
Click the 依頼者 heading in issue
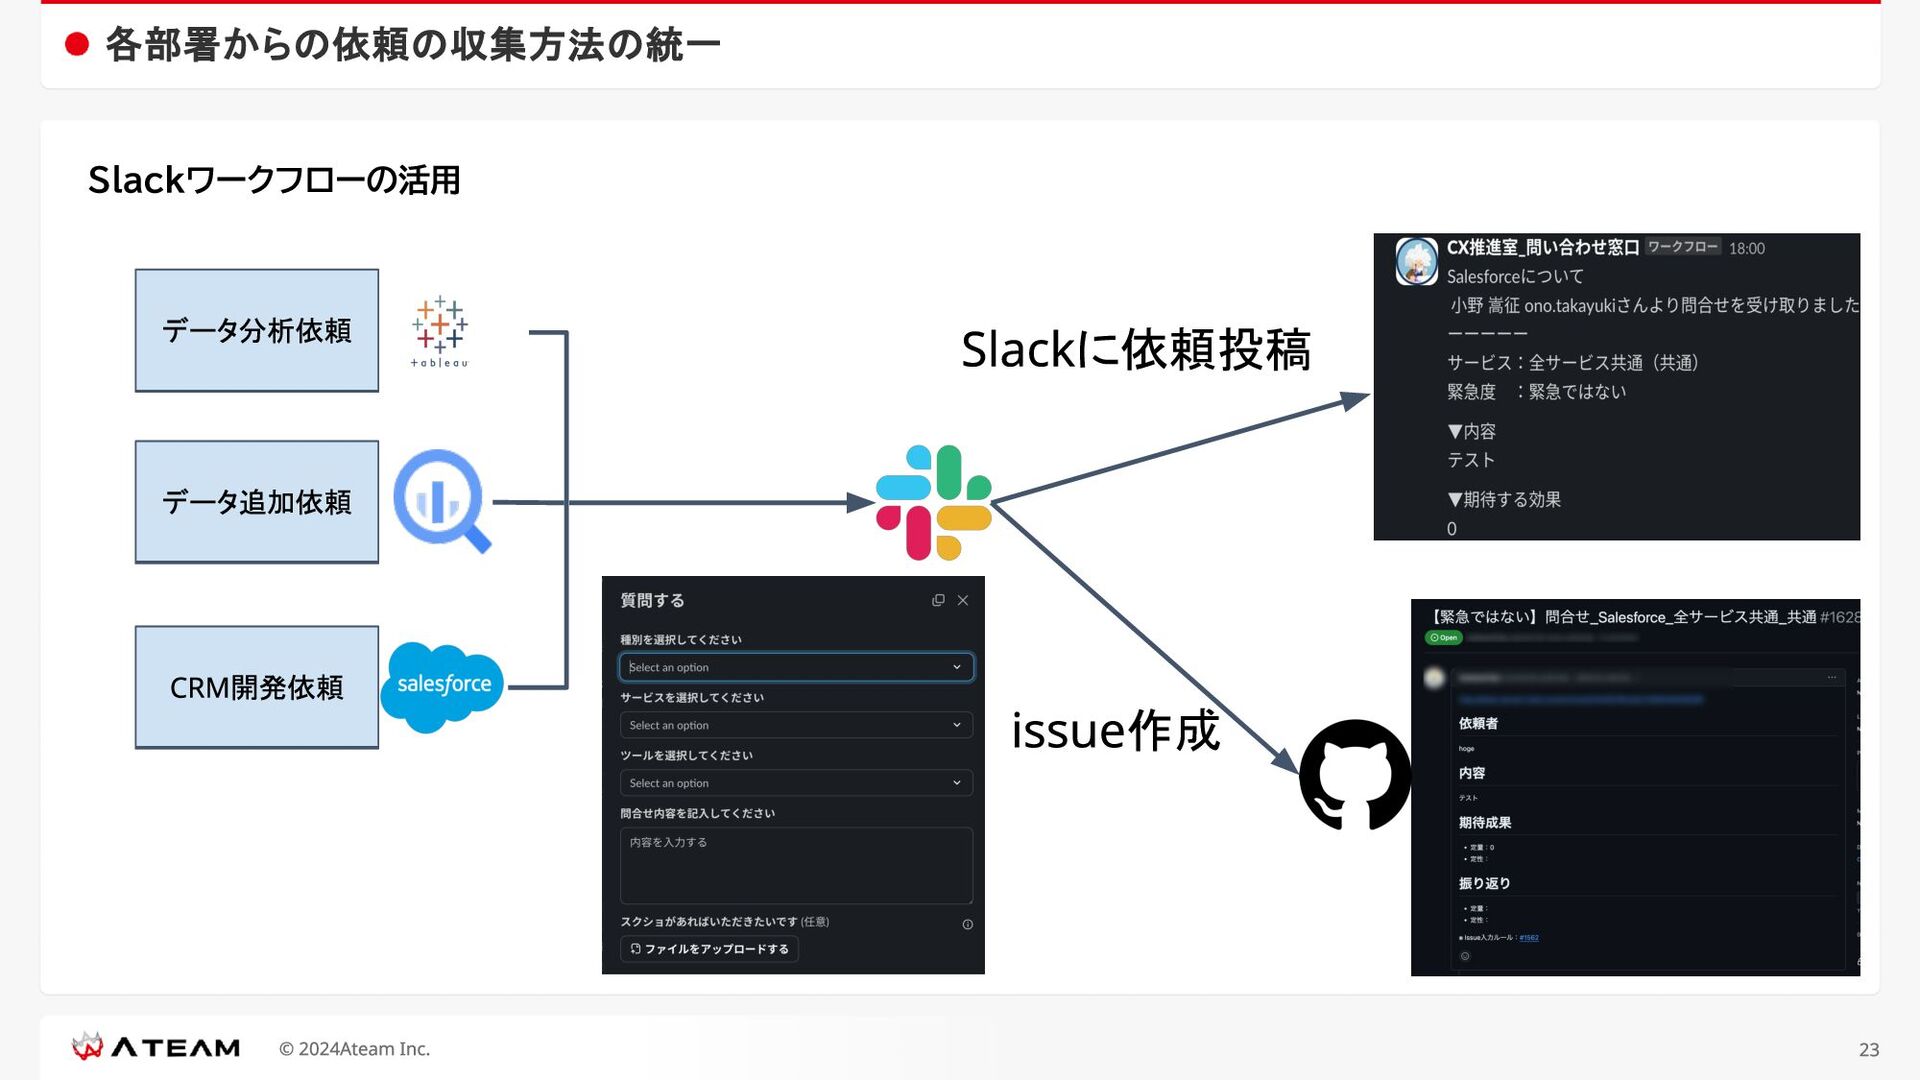click(1478, 723)
